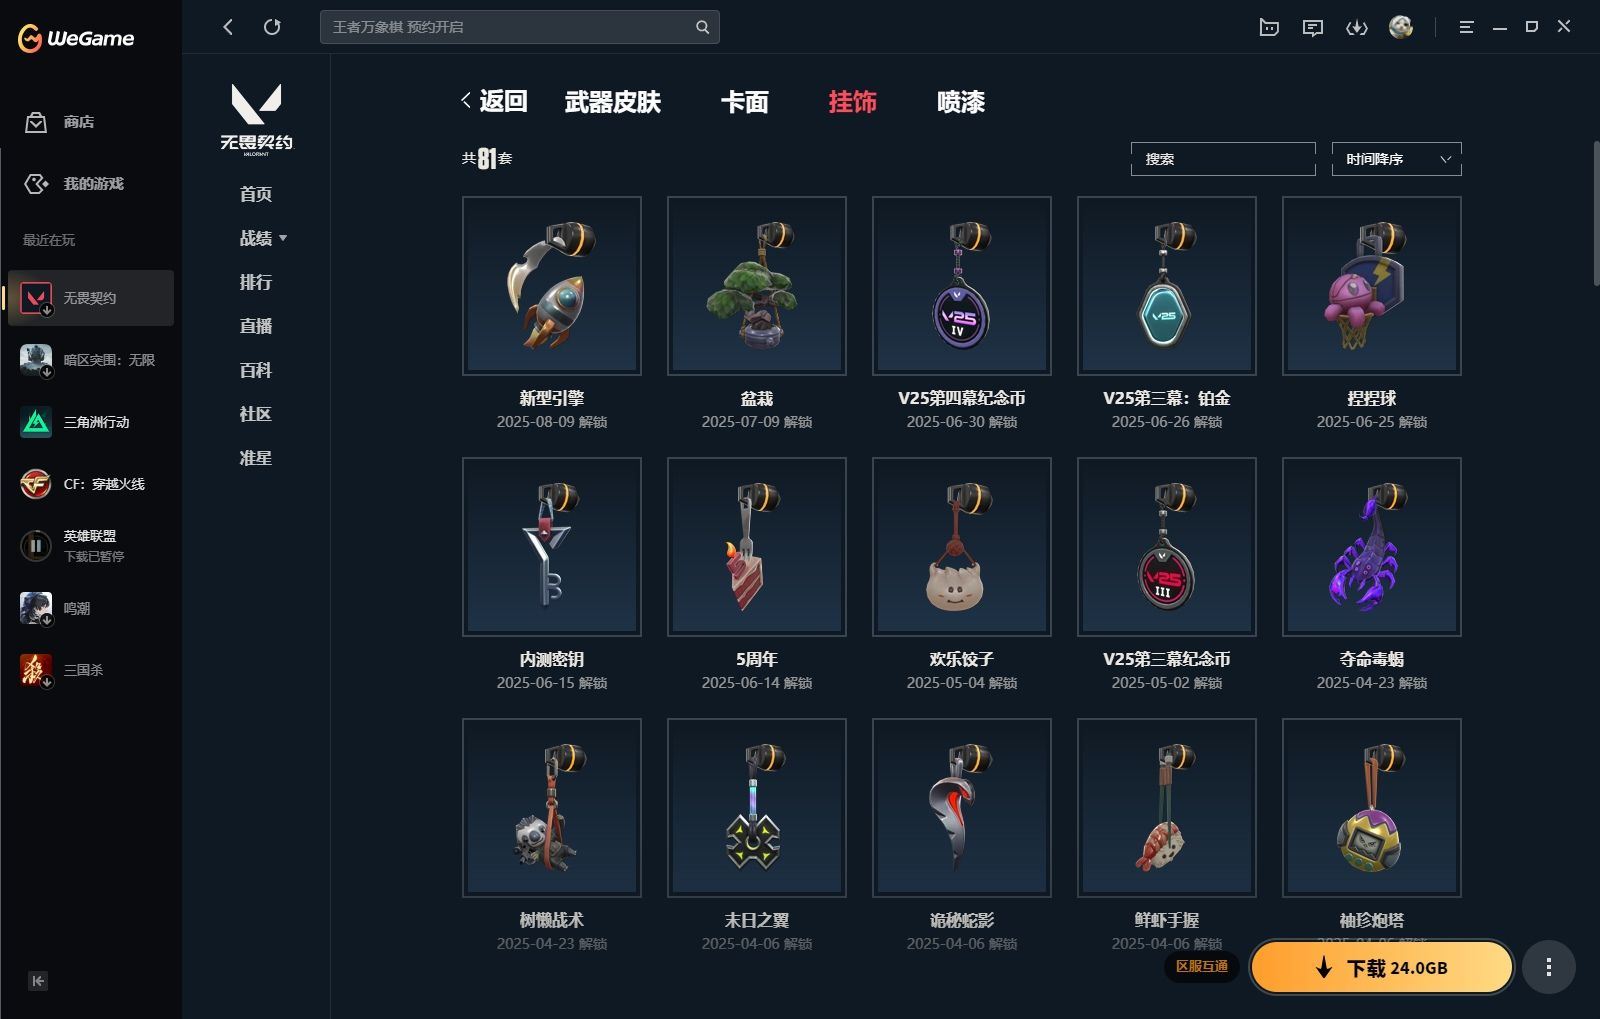Open the download manager icon
This screenshot has height=1019, width=1600.
[1357, 27]
